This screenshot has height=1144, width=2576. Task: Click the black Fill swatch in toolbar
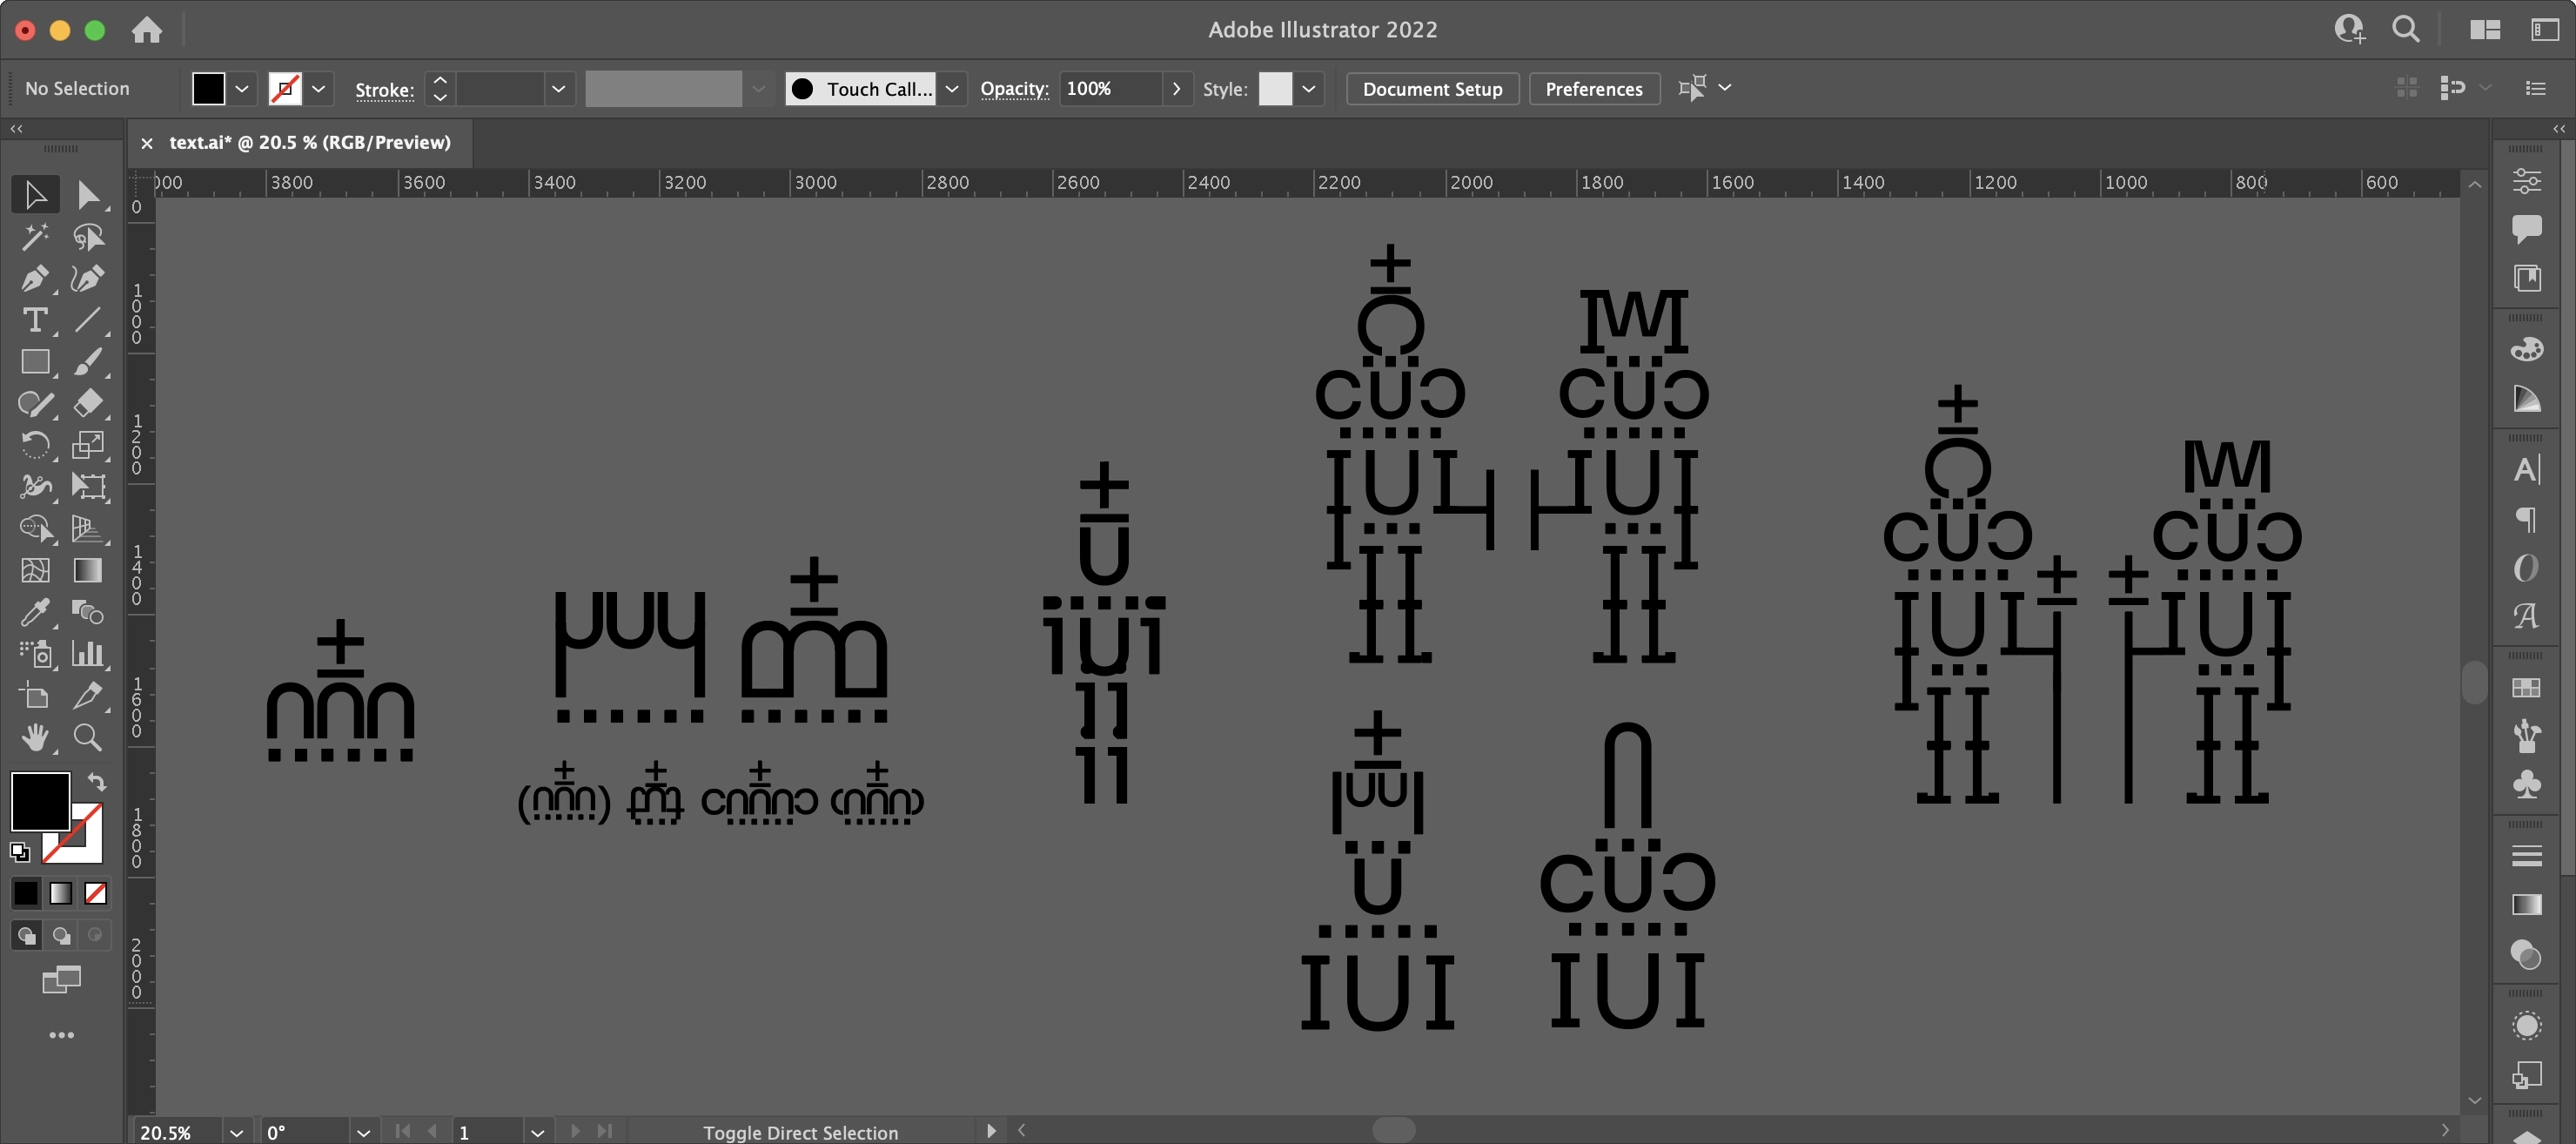pyautogui.click(x=40, y=801)
